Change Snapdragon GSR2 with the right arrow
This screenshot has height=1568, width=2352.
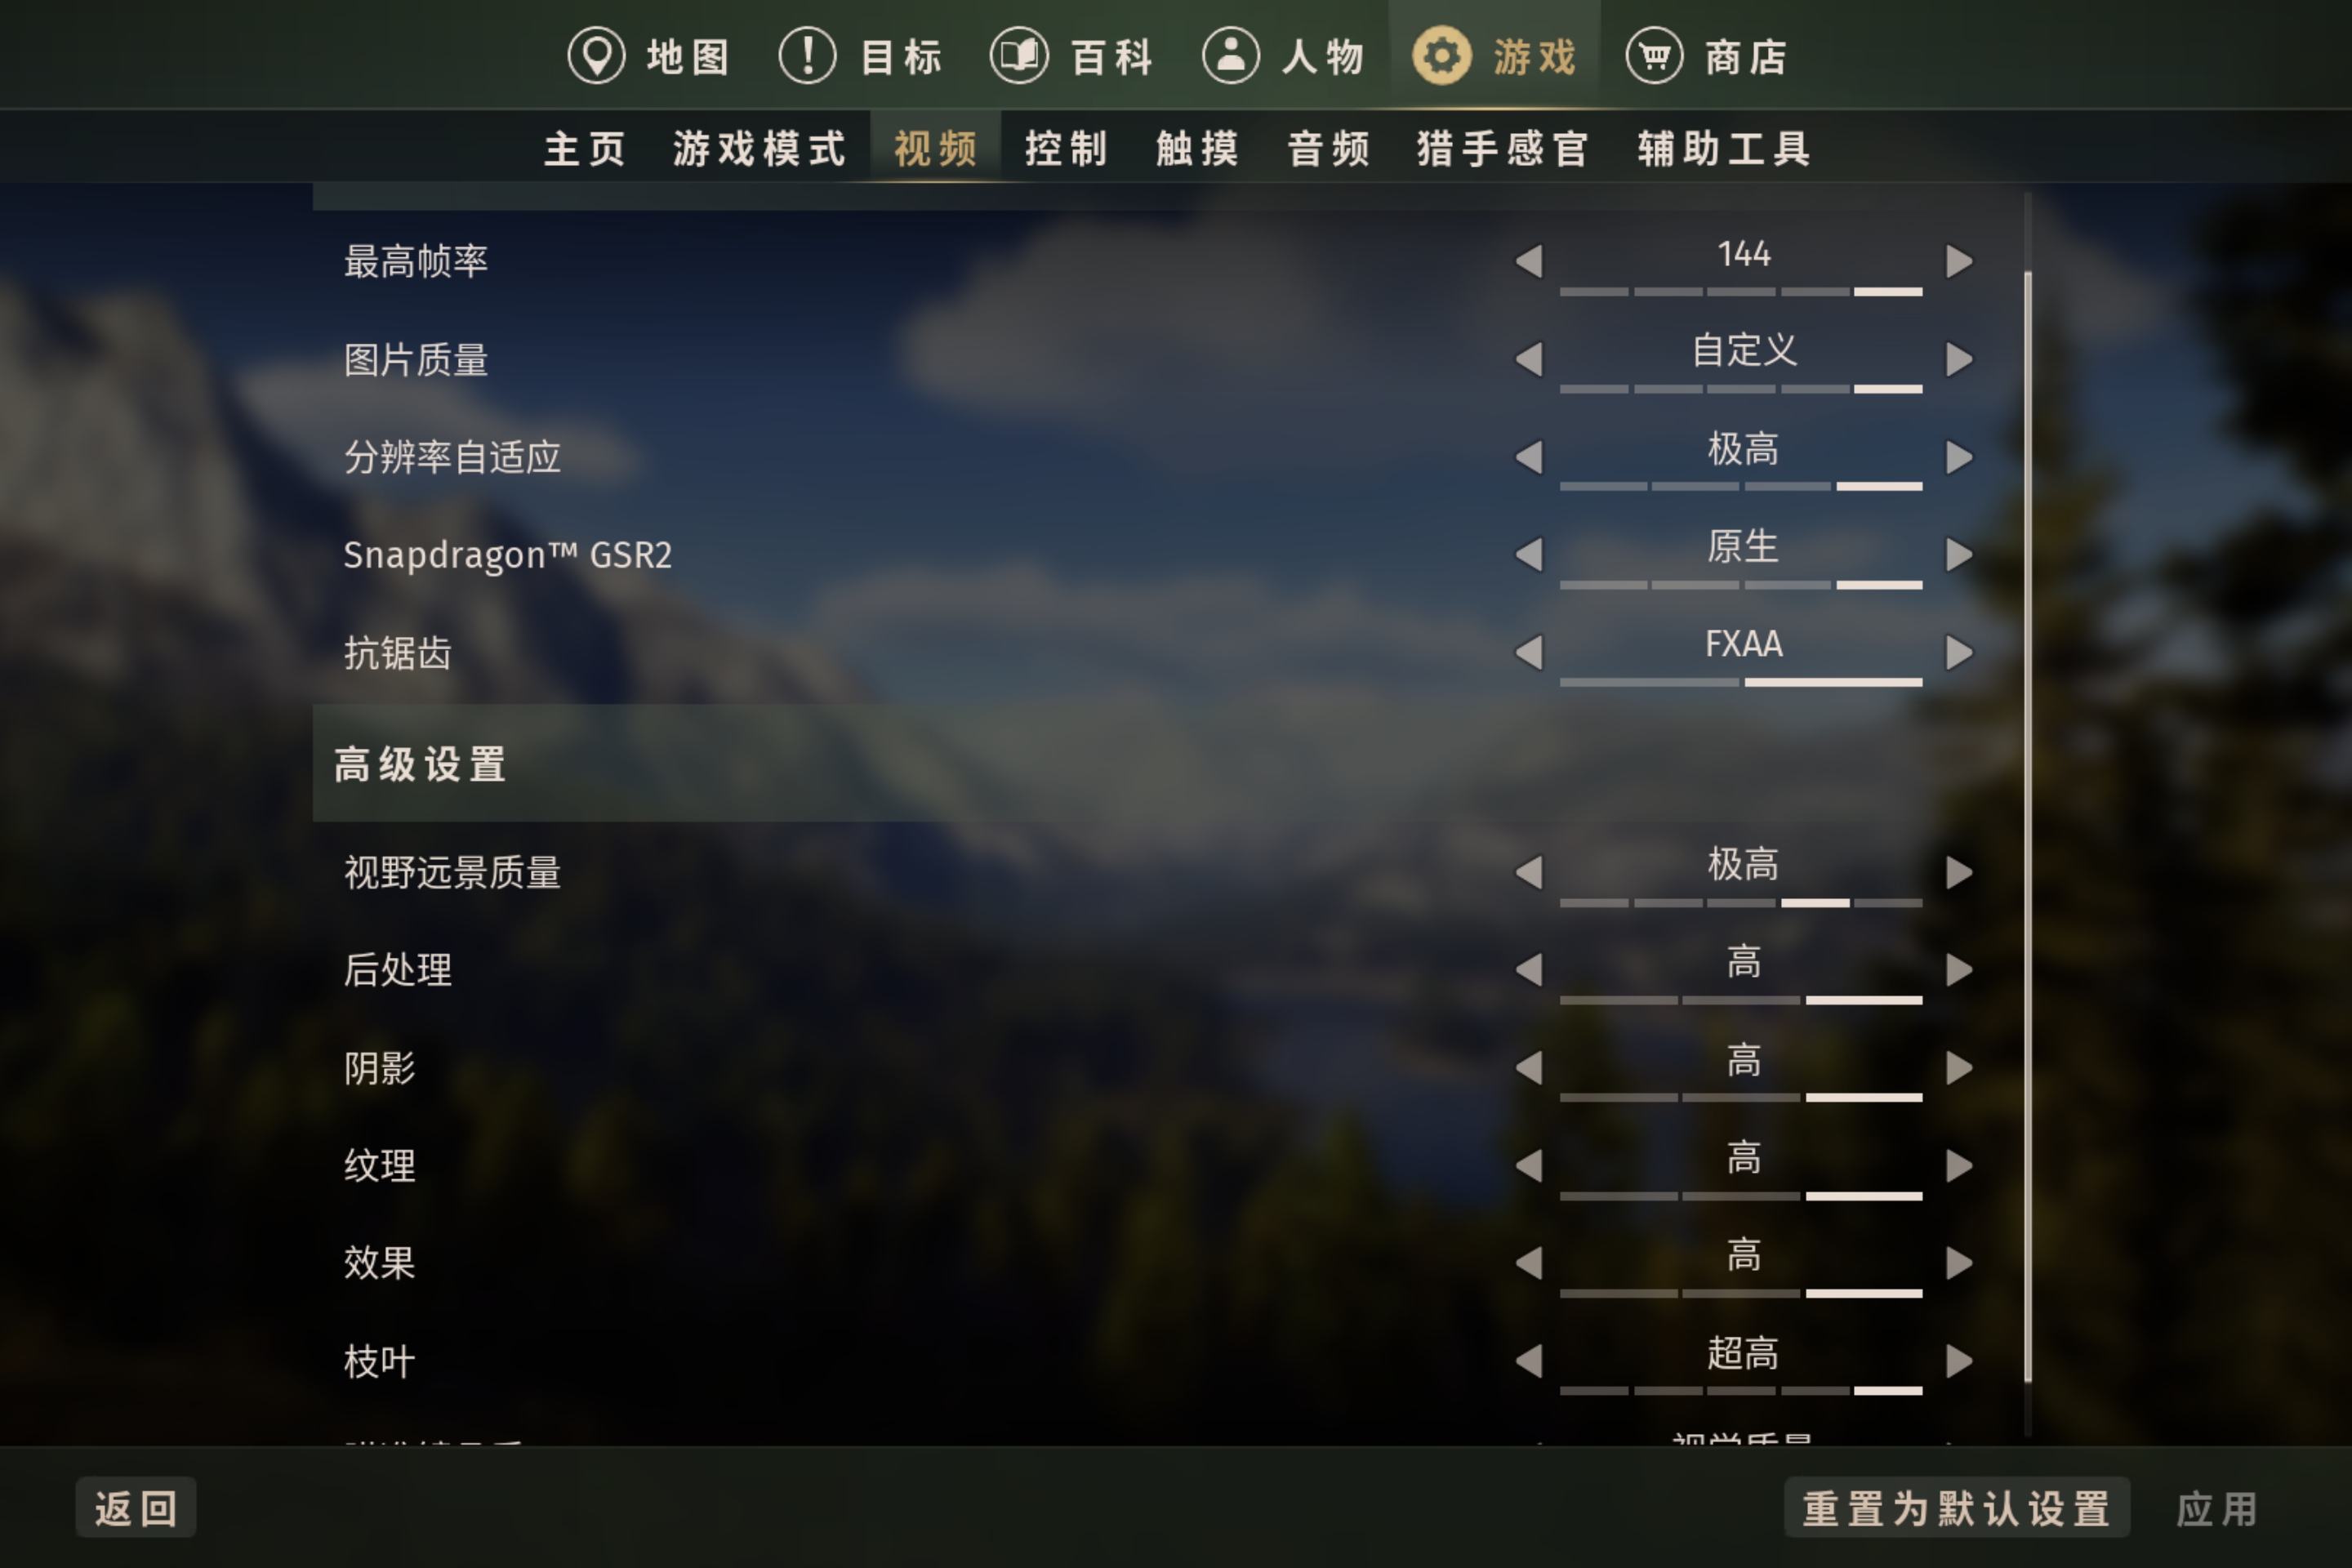click(1958, 555)
